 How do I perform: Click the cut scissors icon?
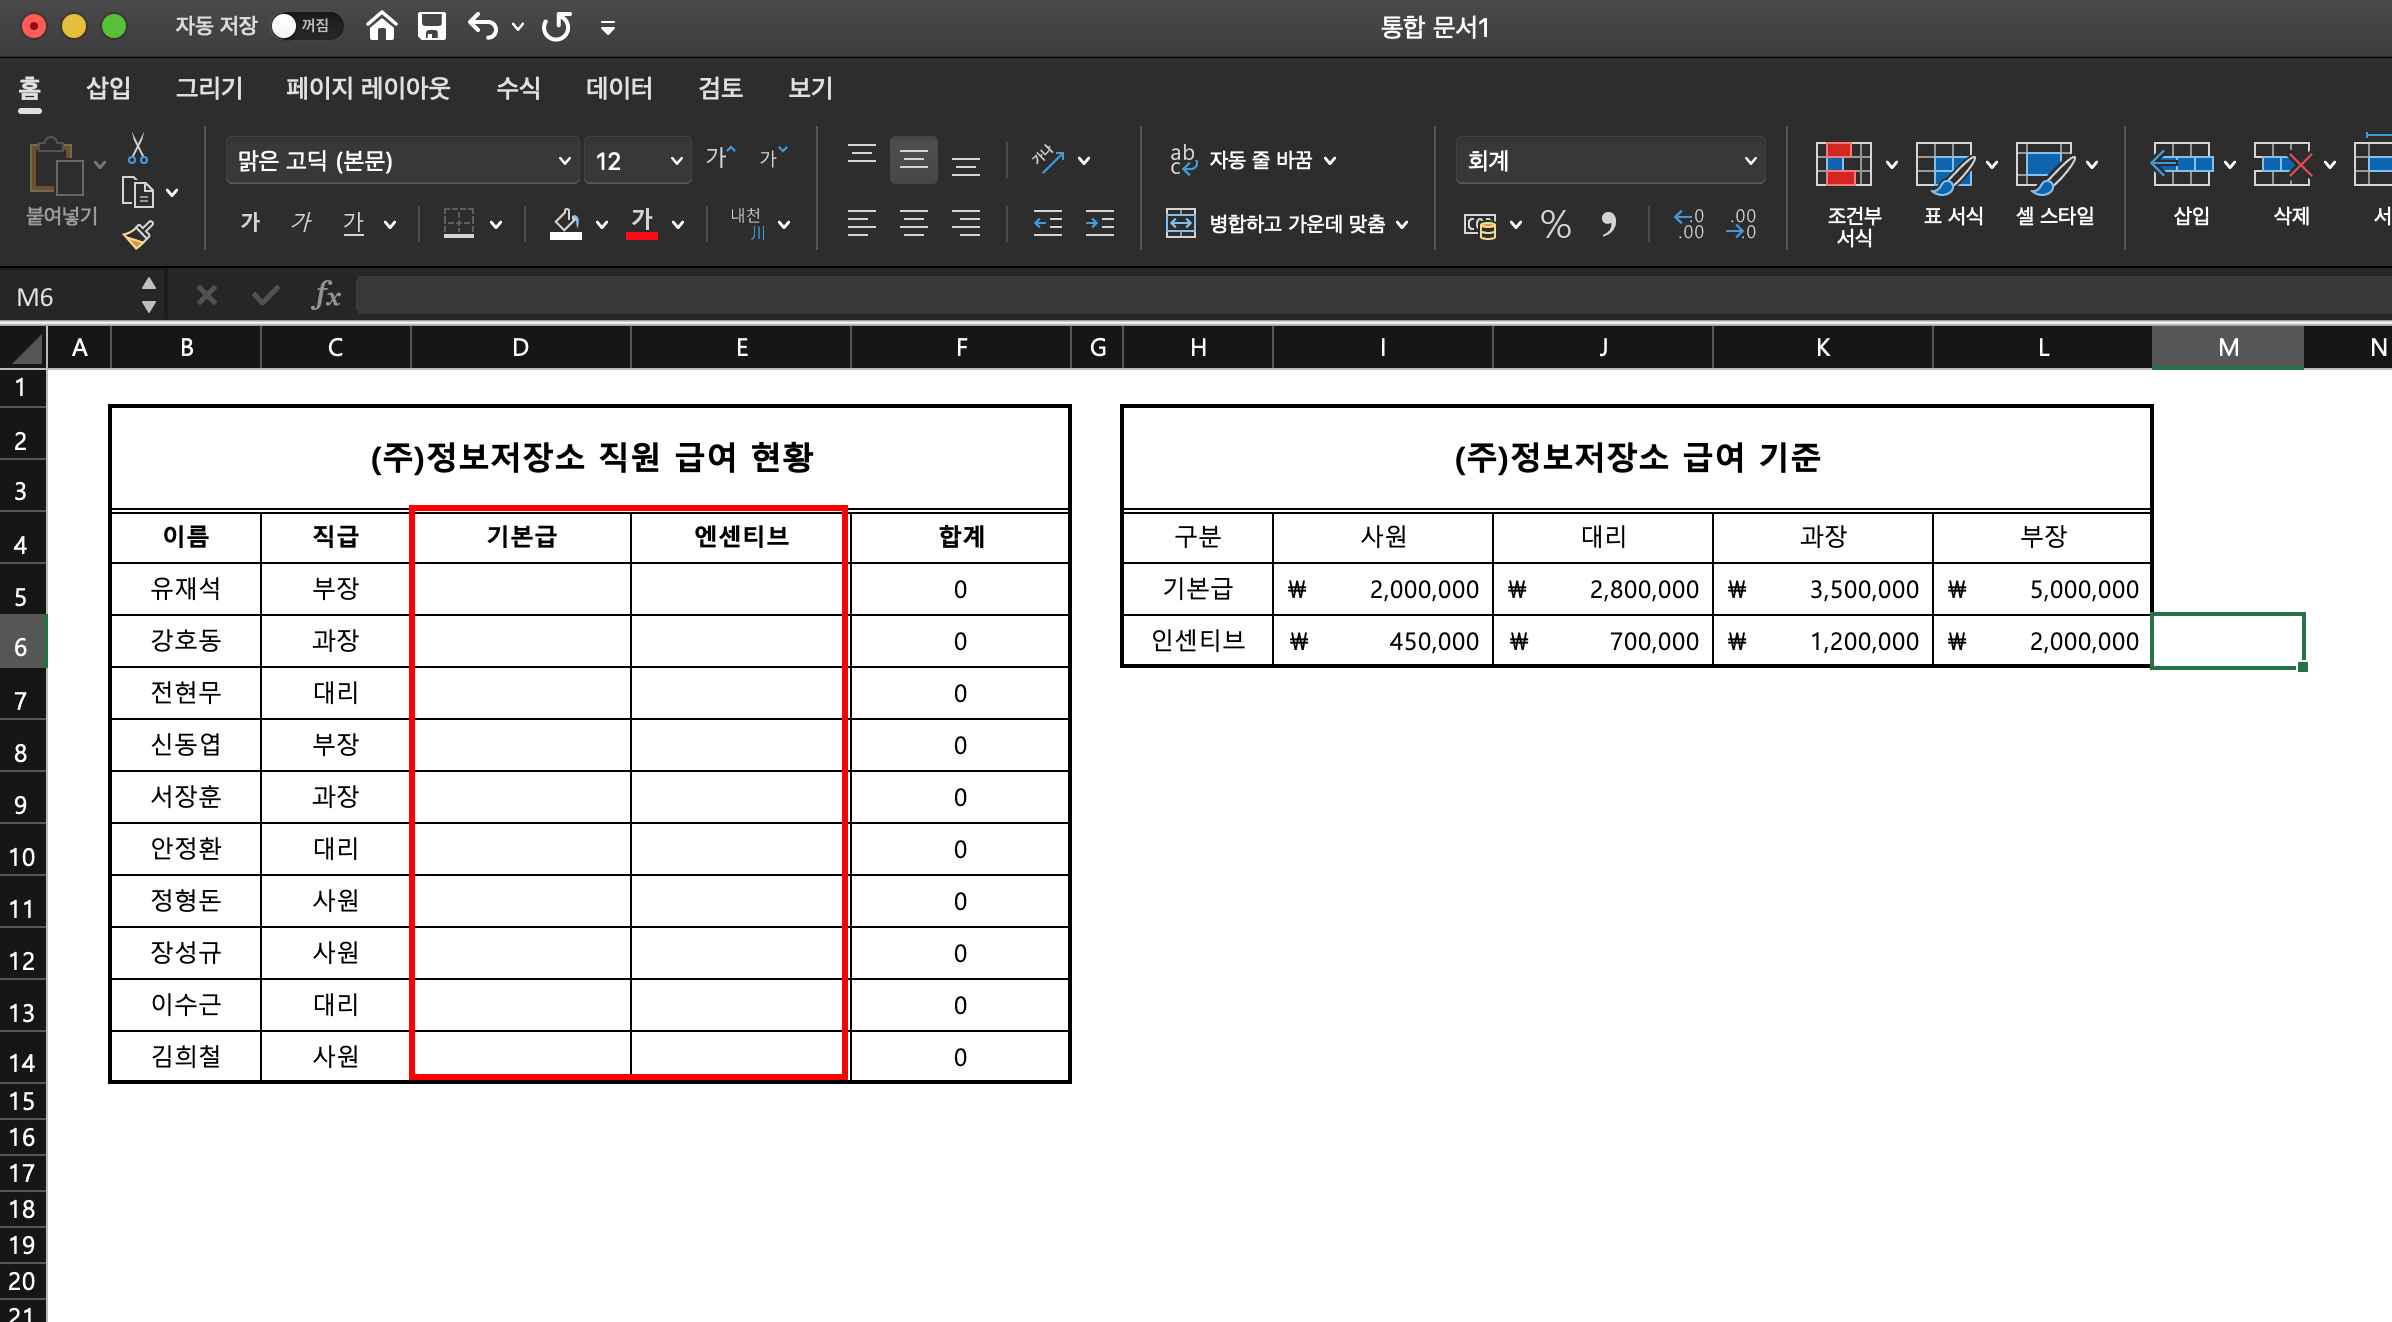click(x=138, y=150)
